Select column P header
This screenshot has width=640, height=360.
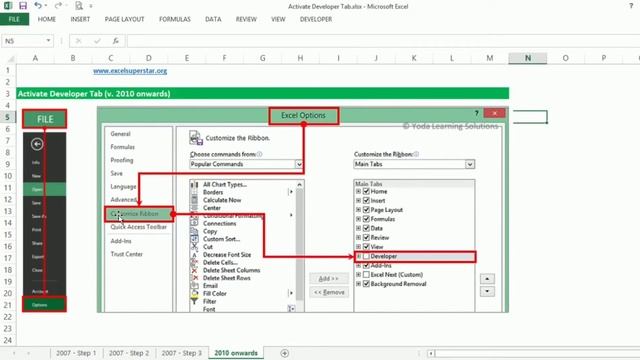603,58
